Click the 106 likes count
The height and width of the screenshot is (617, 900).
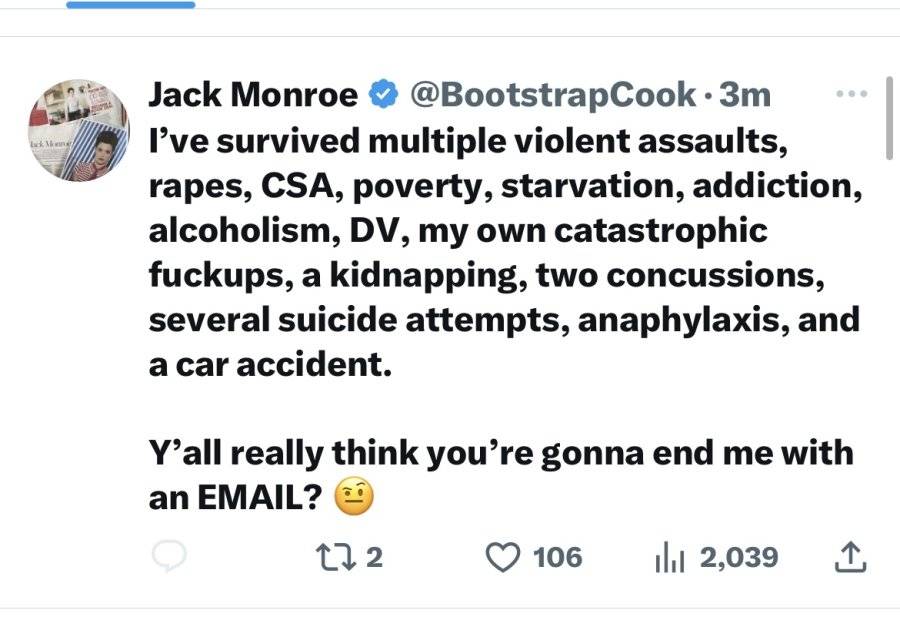[557, 557]
